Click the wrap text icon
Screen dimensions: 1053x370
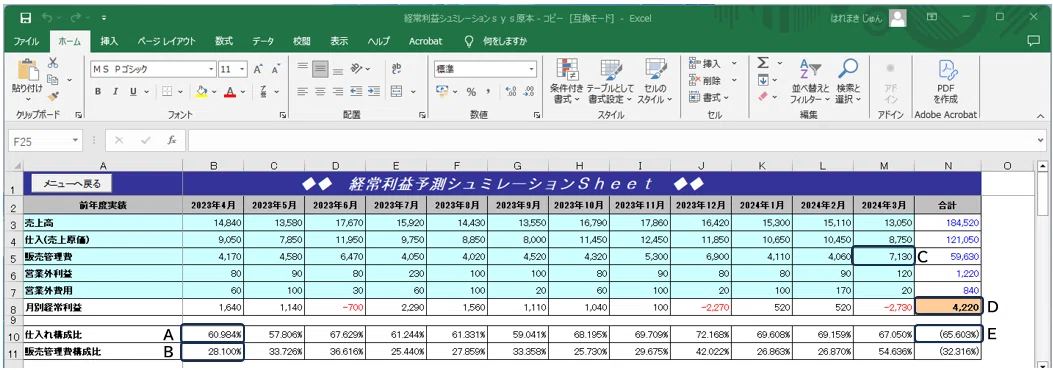(x=396, y=68)
